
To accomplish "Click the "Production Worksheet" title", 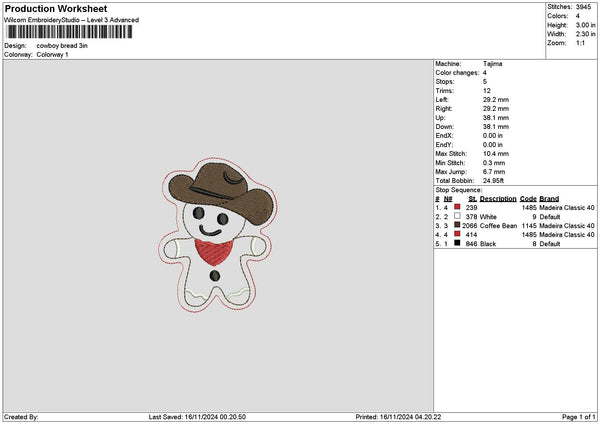I will pos(56,8).
